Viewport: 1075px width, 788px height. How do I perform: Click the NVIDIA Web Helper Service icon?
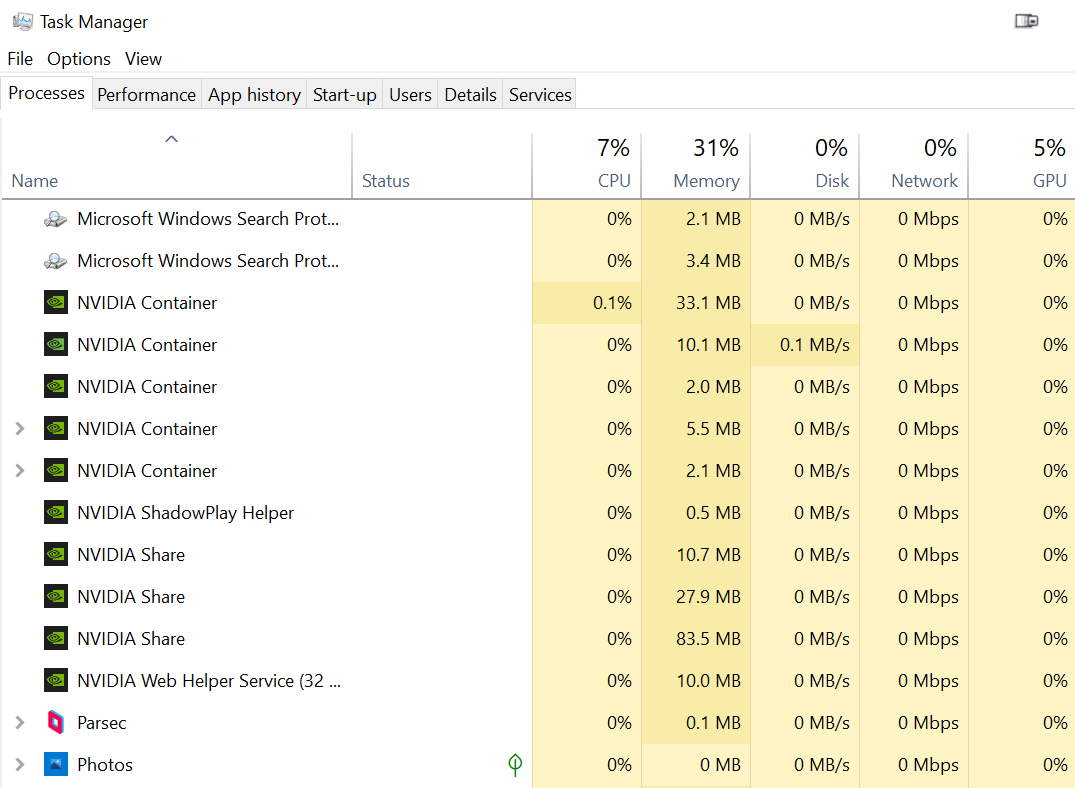56,680
